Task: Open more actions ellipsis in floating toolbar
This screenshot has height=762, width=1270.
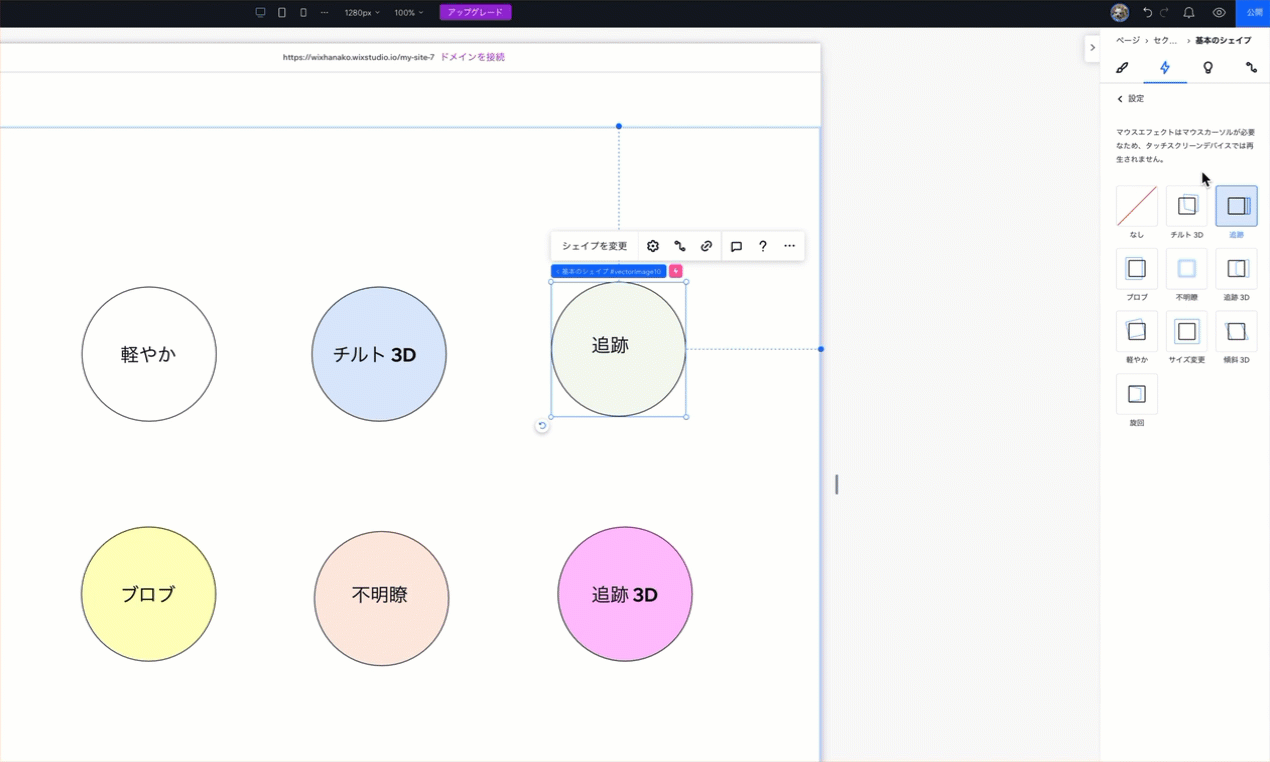Action: 789,246
